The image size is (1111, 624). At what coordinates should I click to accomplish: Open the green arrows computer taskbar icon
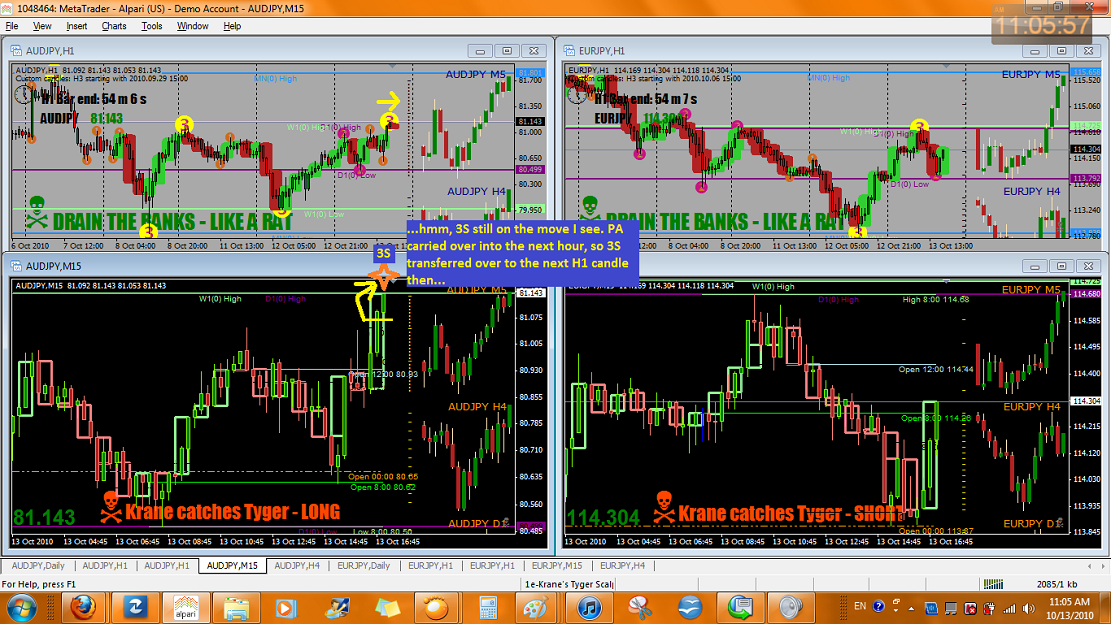click(x=740, y=608)
